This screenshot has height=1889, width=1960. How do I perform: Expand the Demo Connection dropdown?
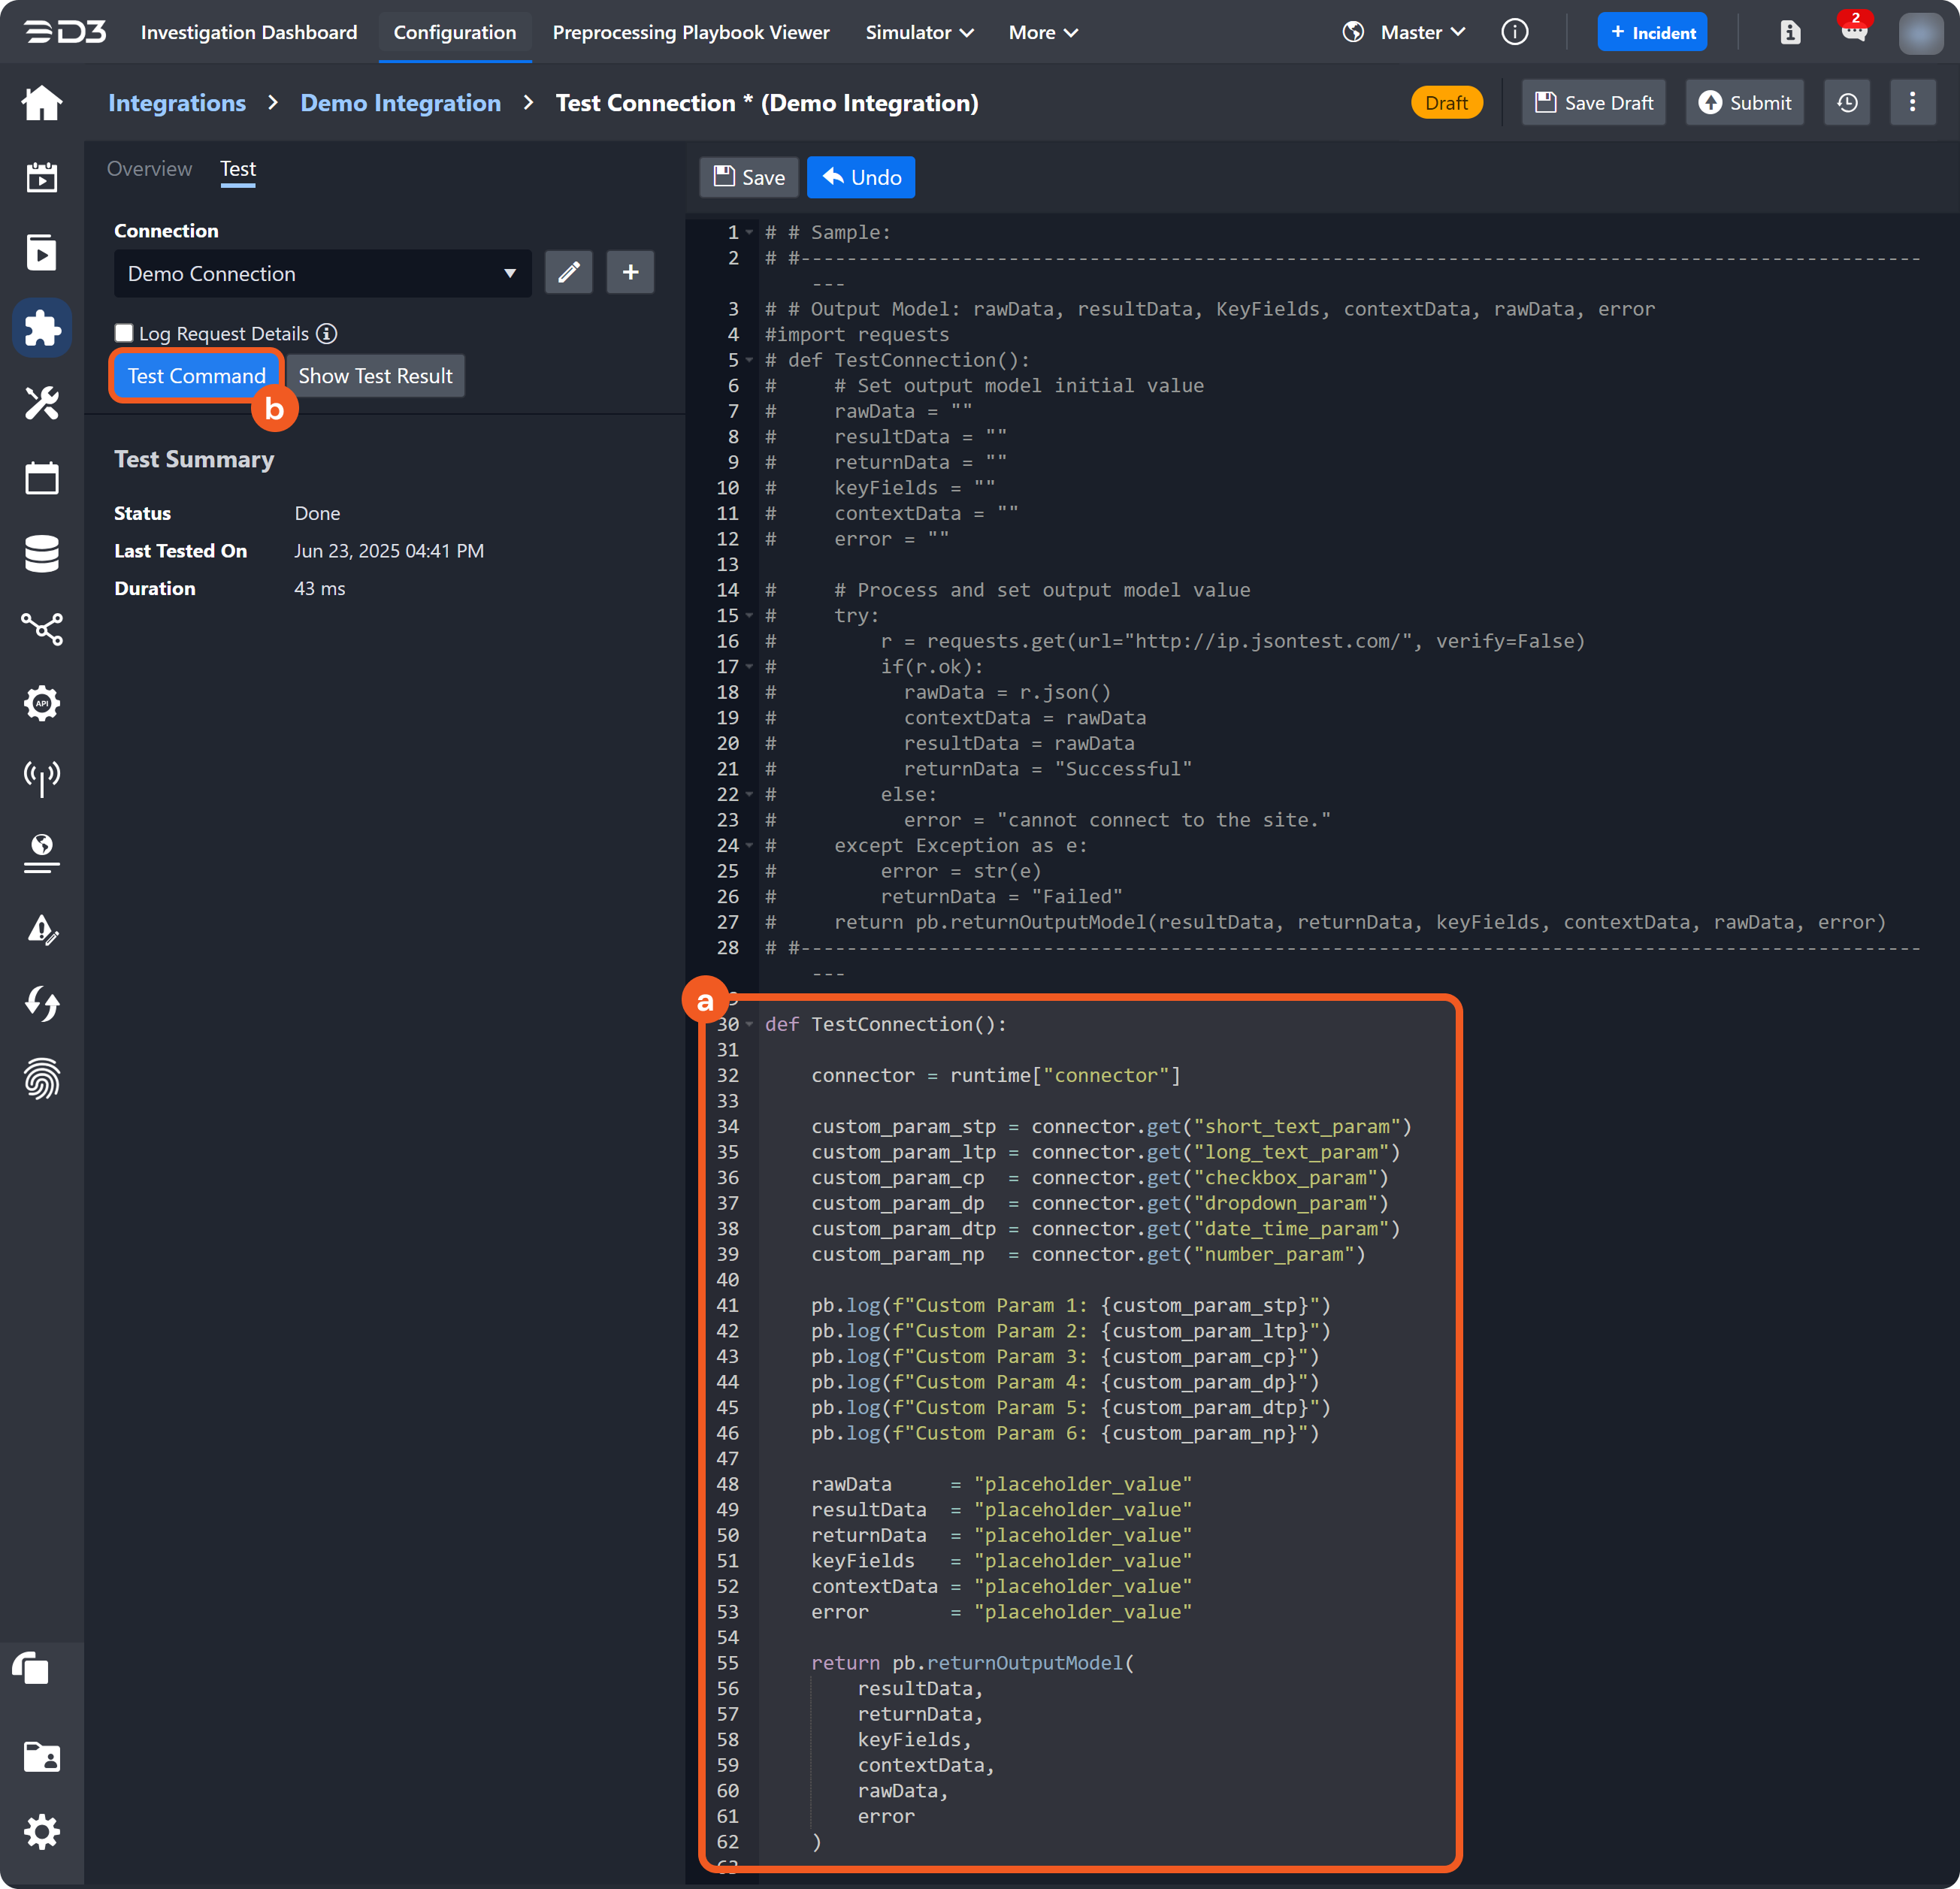pos(322,274)
